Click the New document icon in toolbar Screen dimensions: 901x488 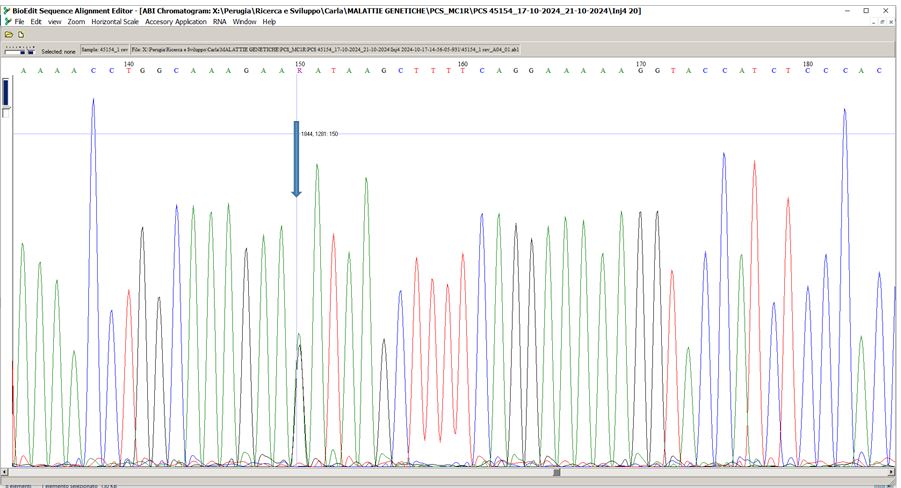click(20, 34)
